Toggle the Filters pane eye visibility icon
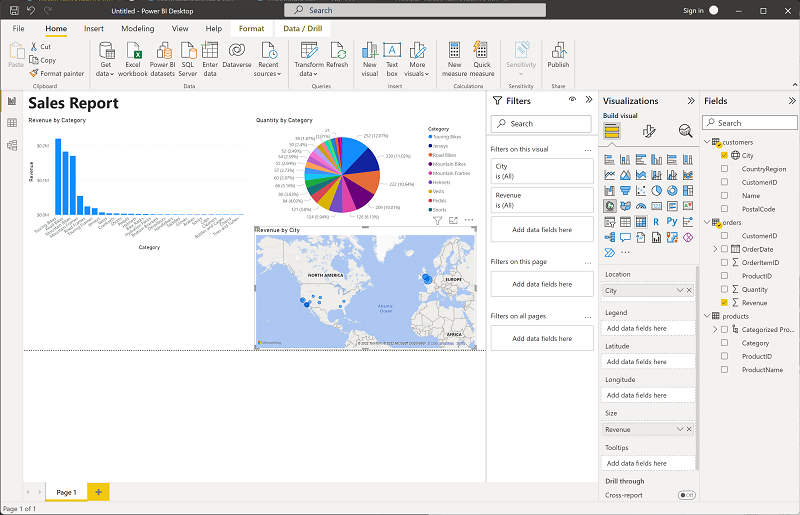Viewport: 800px width, 515px height. pos(572,100)
